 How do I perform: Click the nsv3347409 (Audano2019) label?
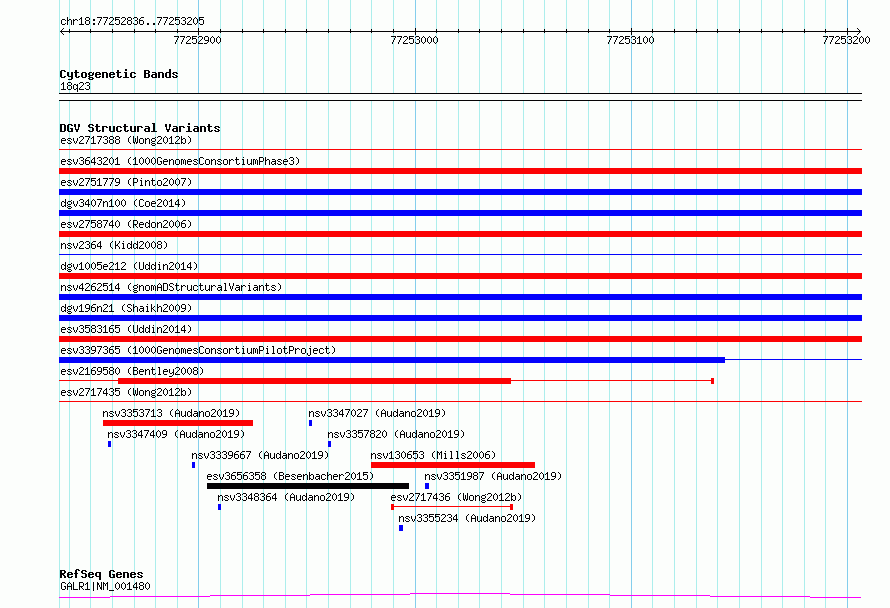click(x=176, y=434)
